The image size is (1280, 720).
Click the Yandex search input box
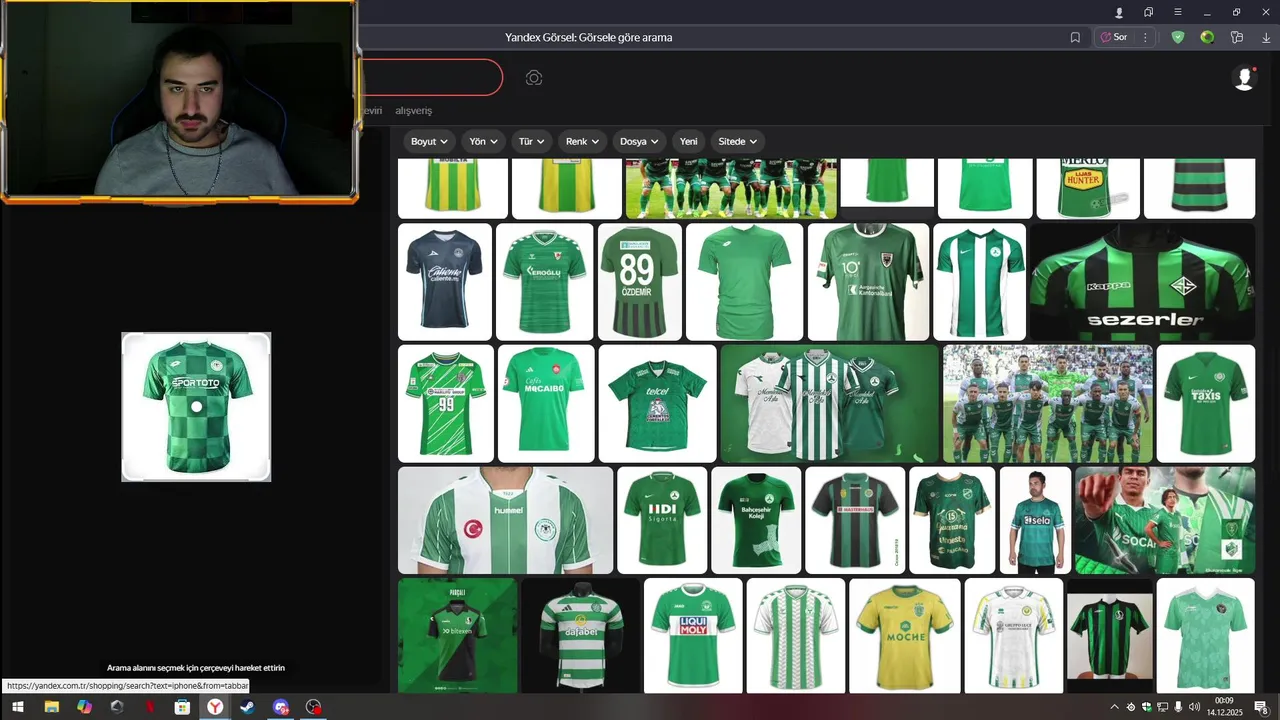pyautogui.click(x=430, y=77)
